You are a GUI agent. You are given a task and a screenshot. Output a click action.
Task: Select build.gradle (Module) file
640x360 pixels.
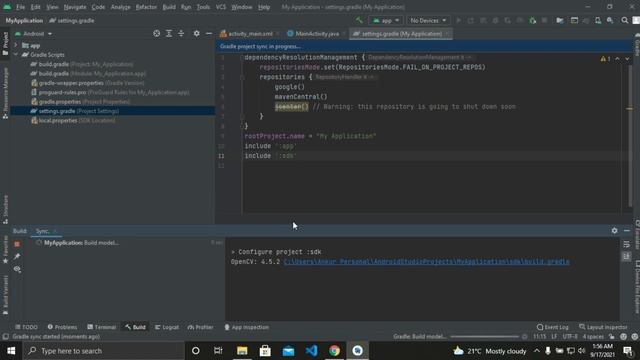88,73
